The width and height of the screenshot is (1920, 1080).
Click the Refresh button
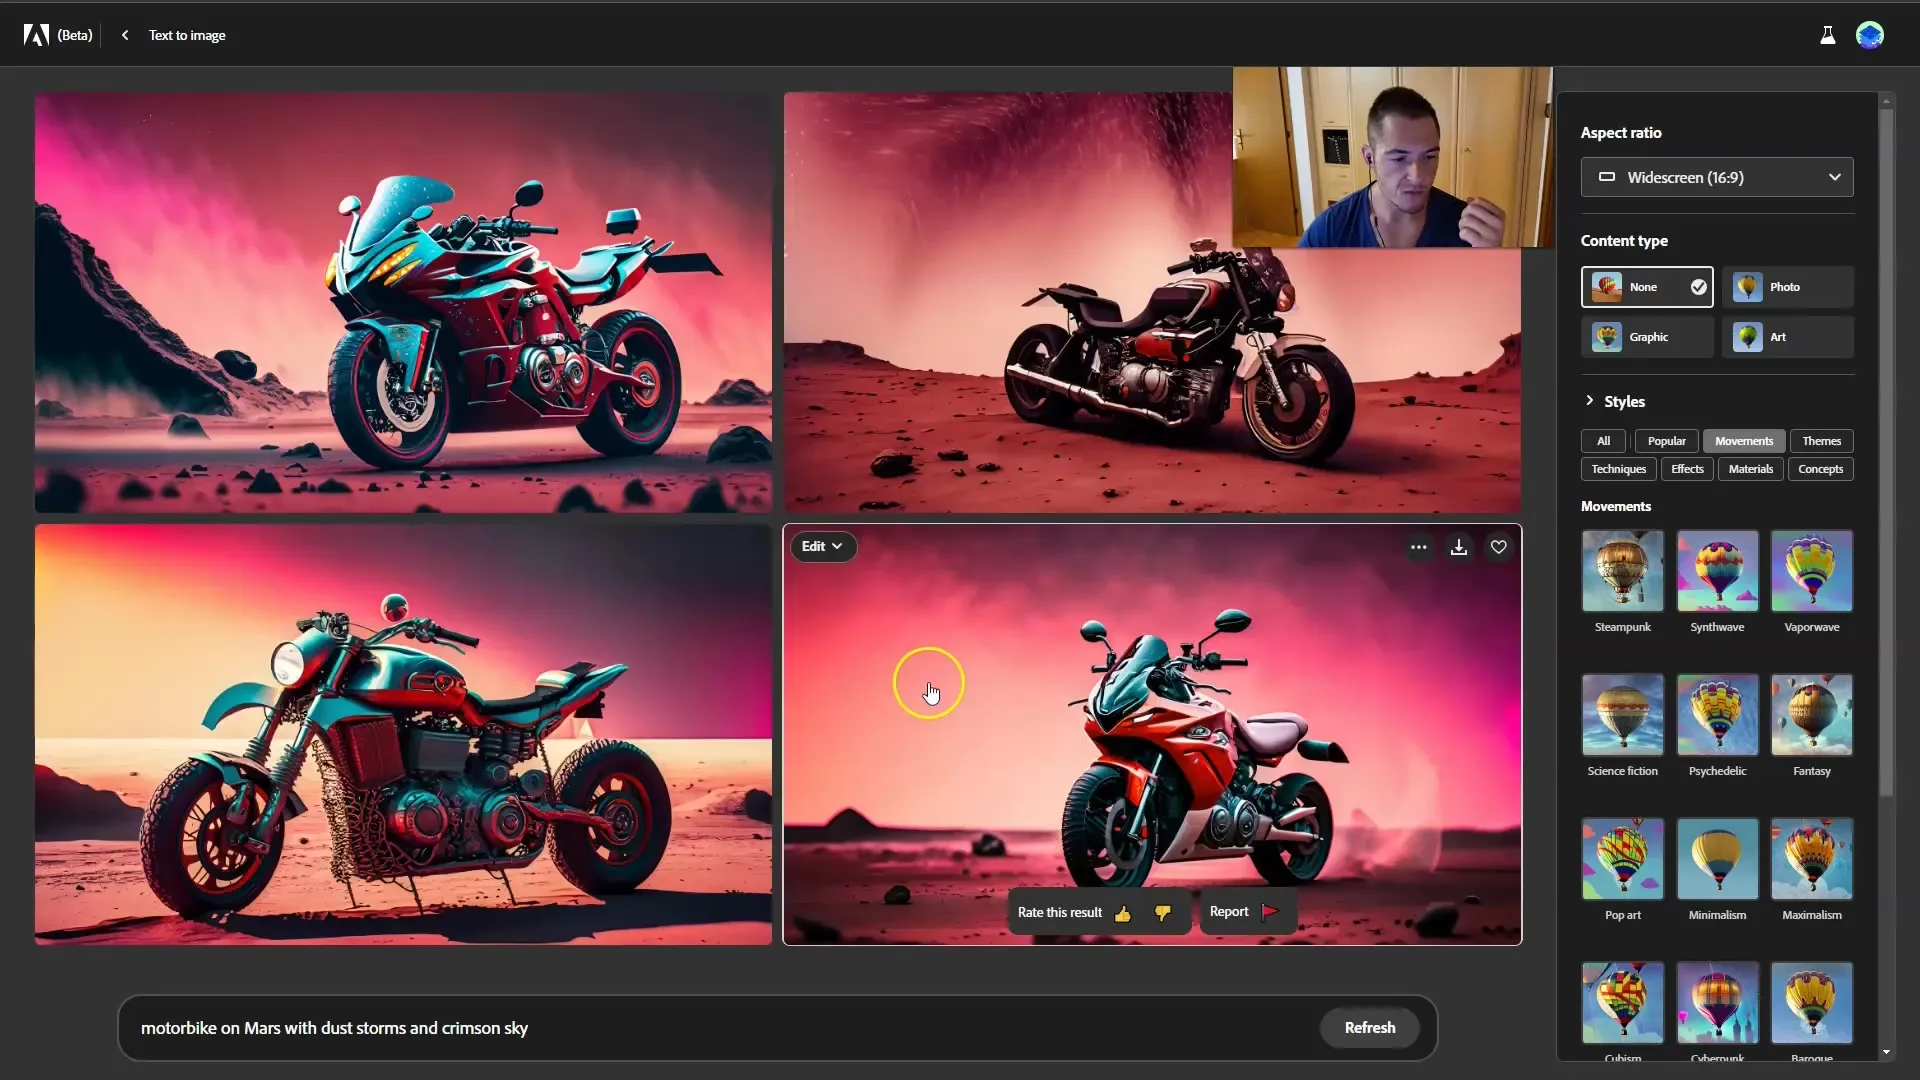[x=1369, y=1028]
